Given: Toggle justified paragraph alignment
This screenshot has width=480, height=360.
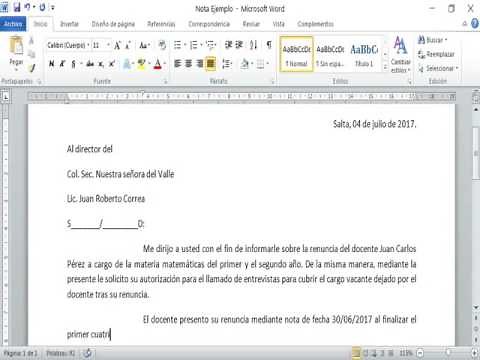Looking at the screenshot, I should [x=211, y=63].
